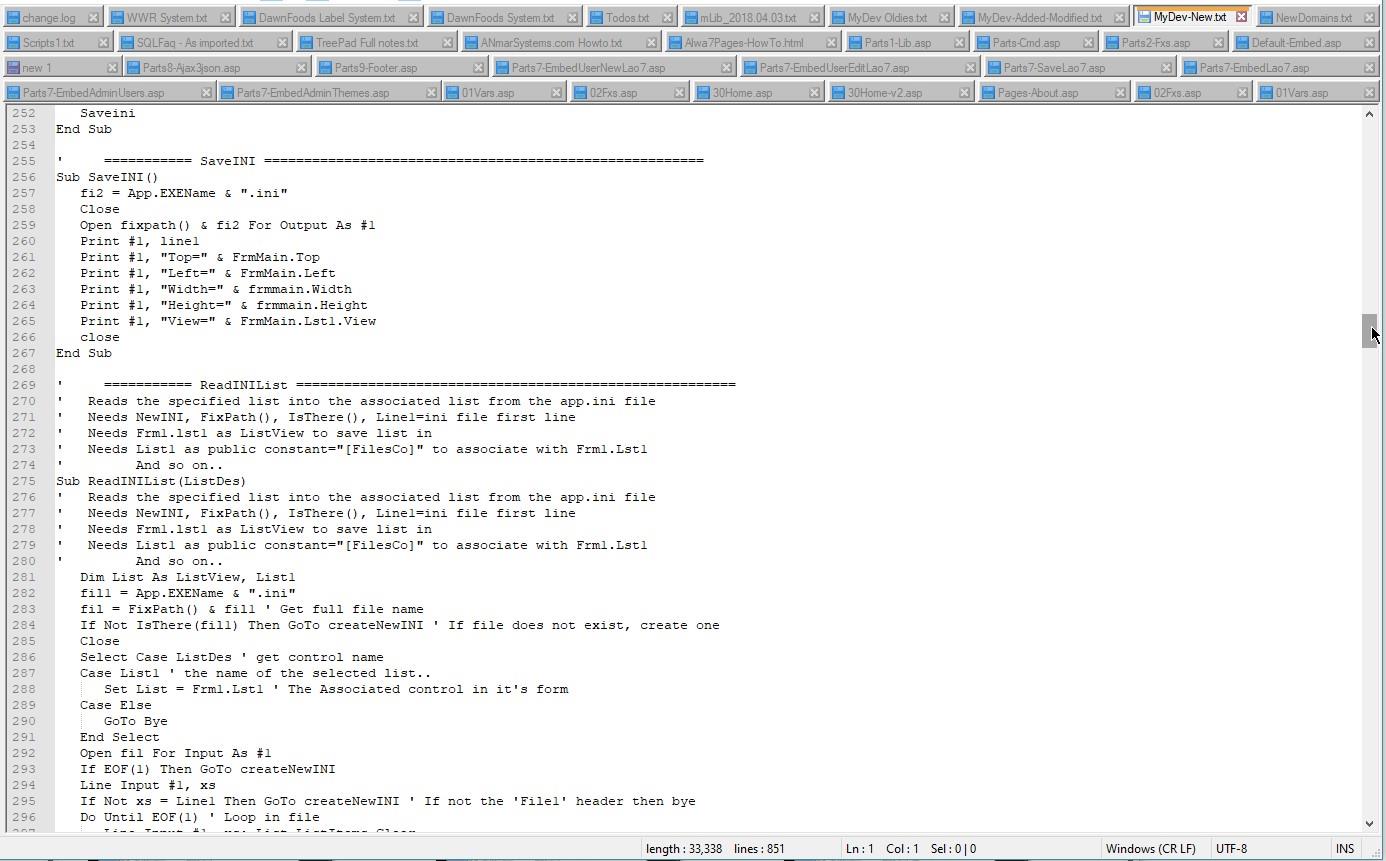The image size is (1386, 861).
Task: Close the change.log tab
Action: (x=93, y=18)
